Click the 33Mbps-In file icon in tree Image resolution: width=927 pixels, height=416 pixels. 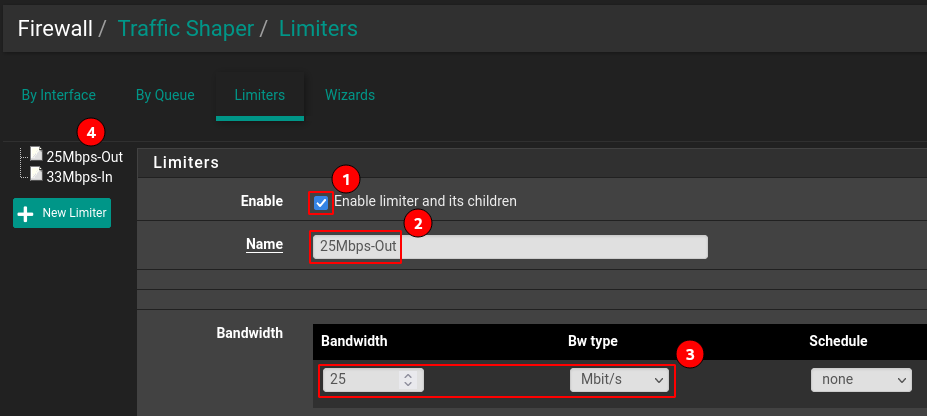[37, 175]
